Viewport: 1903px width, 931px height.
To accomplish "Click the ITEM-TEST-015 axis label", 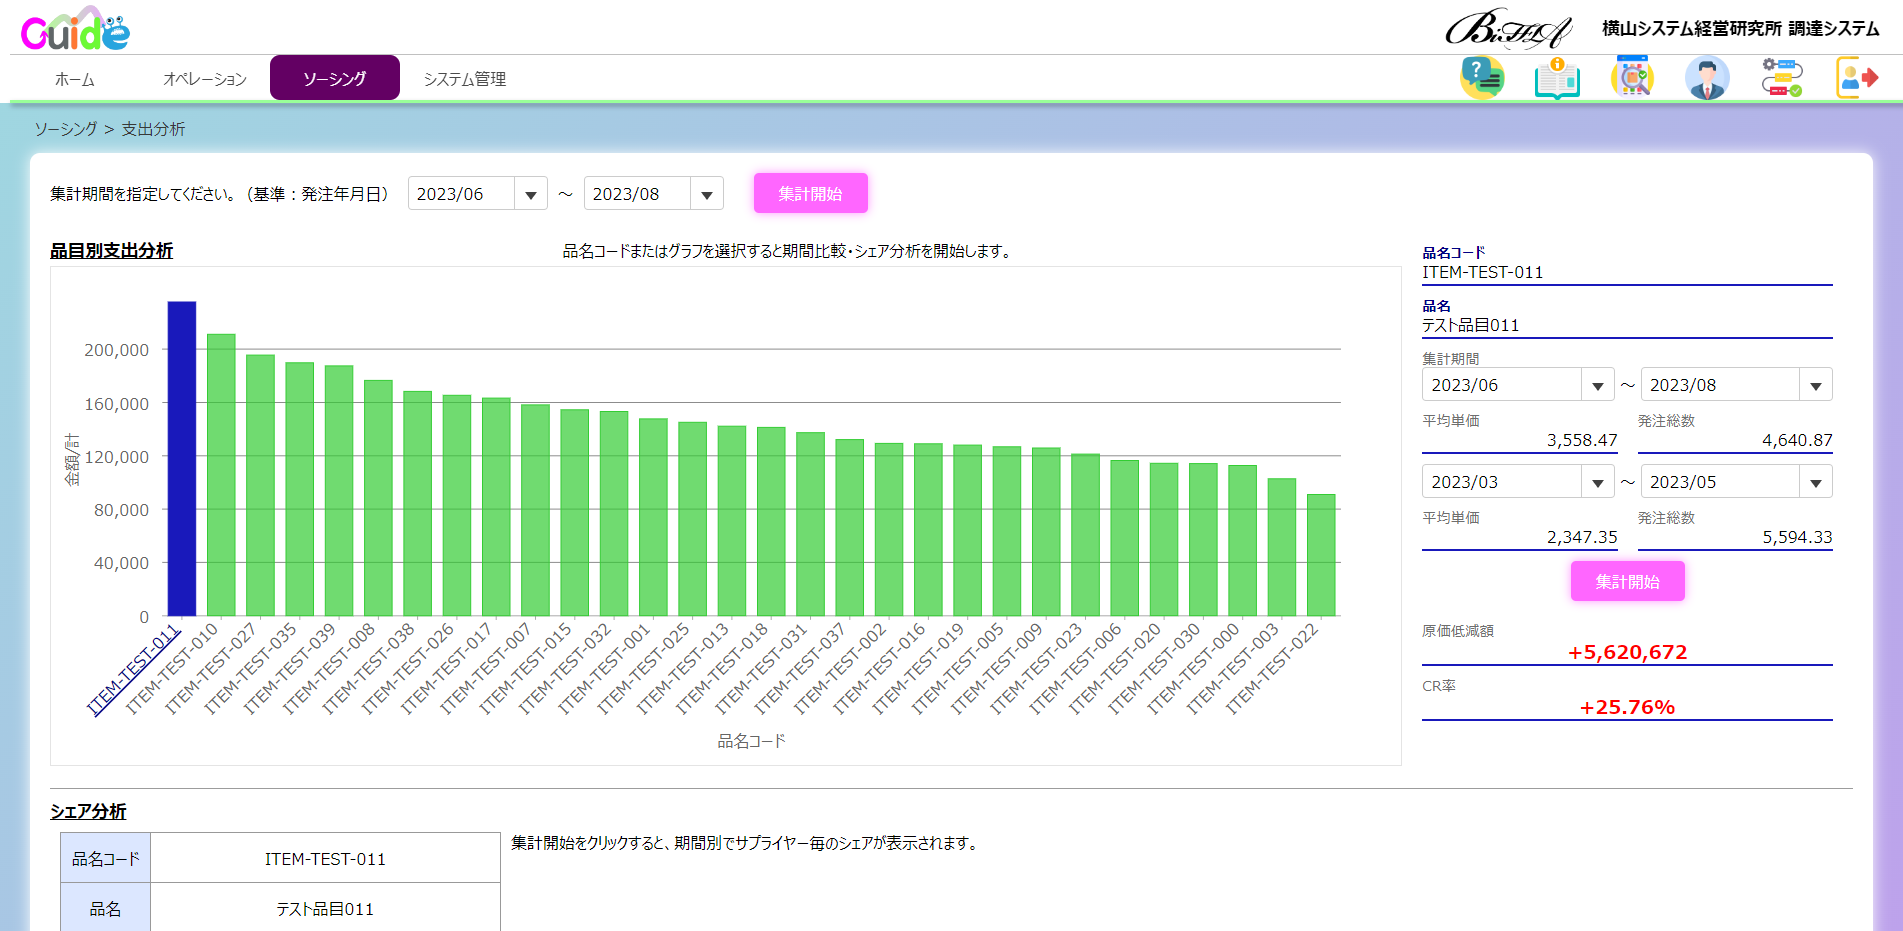I will tap(525, 669).
